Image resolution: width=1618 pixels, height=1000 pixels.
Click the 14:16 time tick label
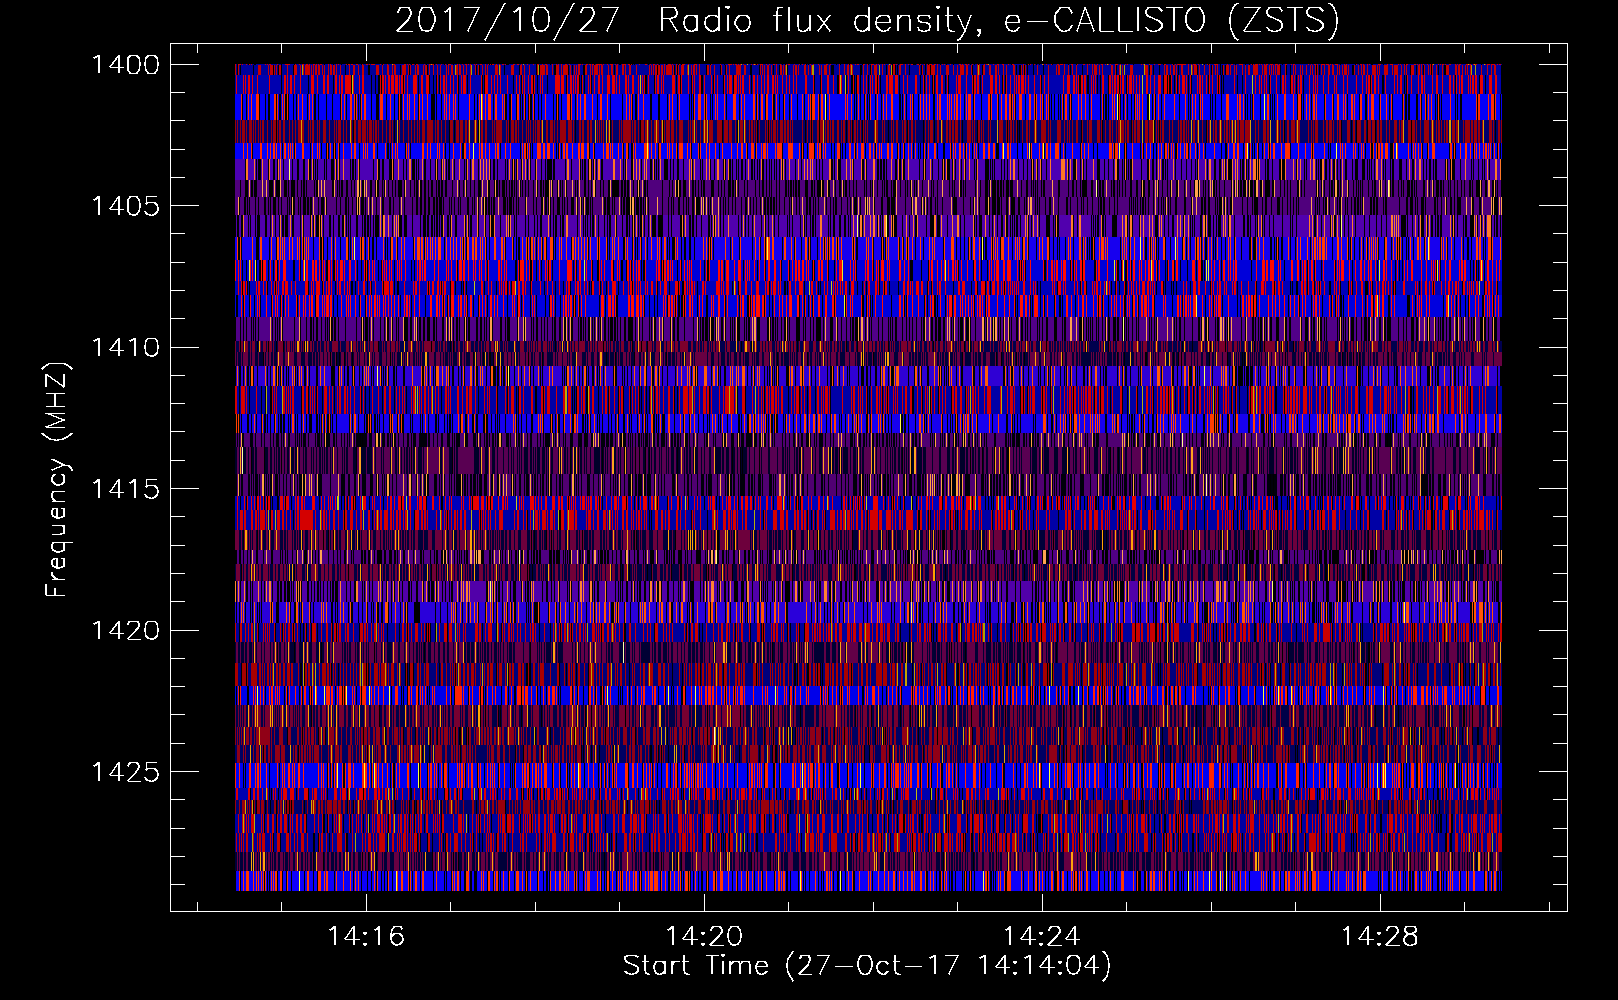point(366,937)
